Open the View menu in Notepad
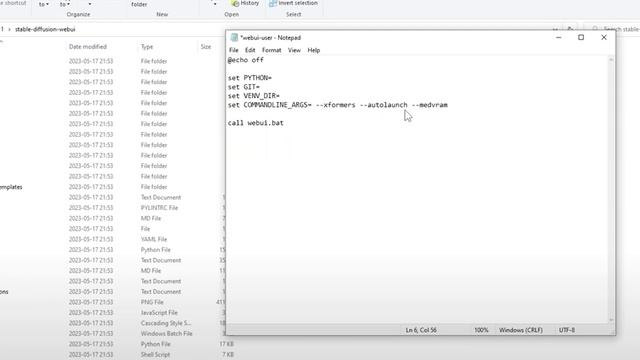 [x=294, y=50]
